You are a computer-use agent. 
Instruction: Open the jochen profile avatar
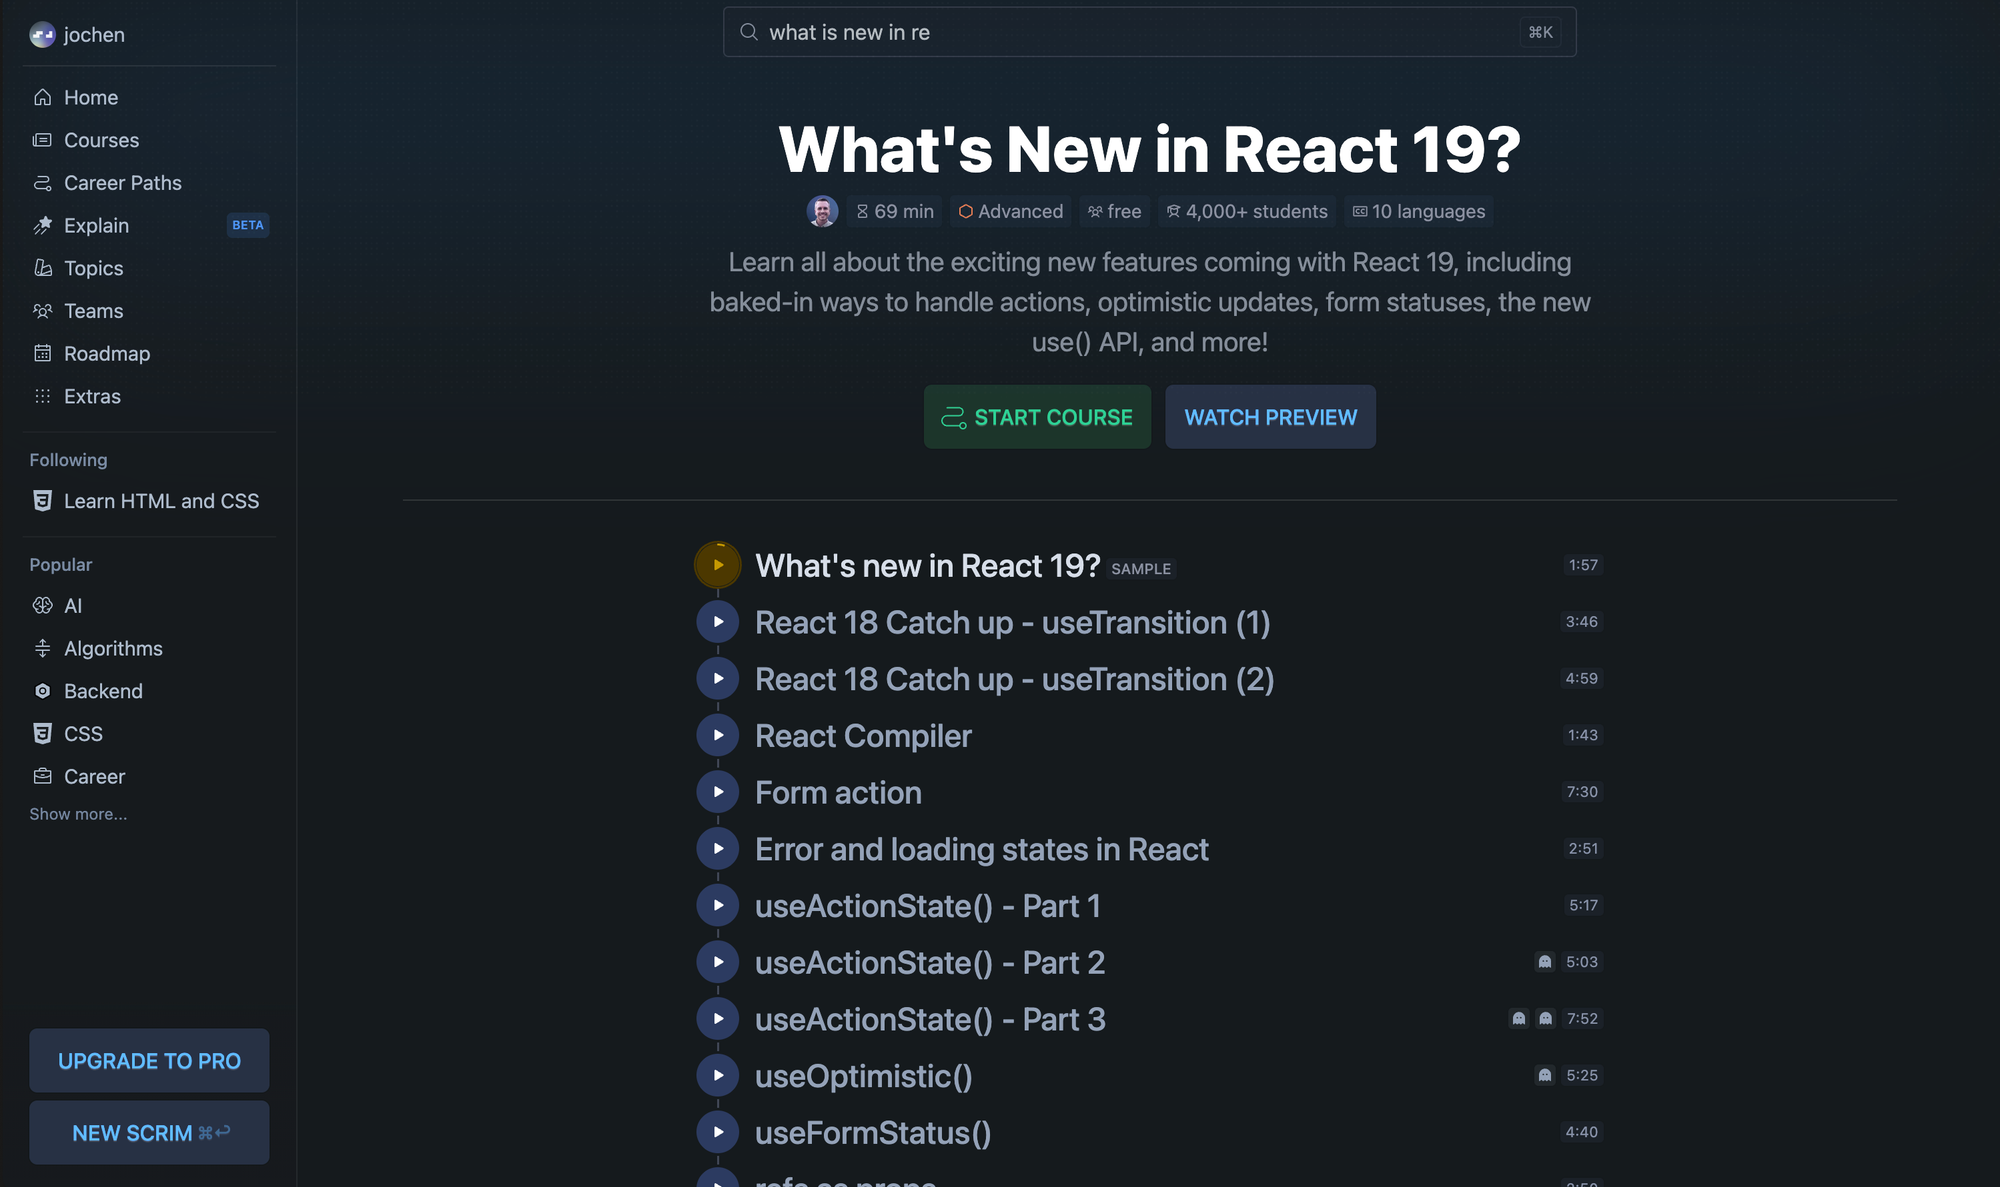pyautogui.click(x=42, y=35)
